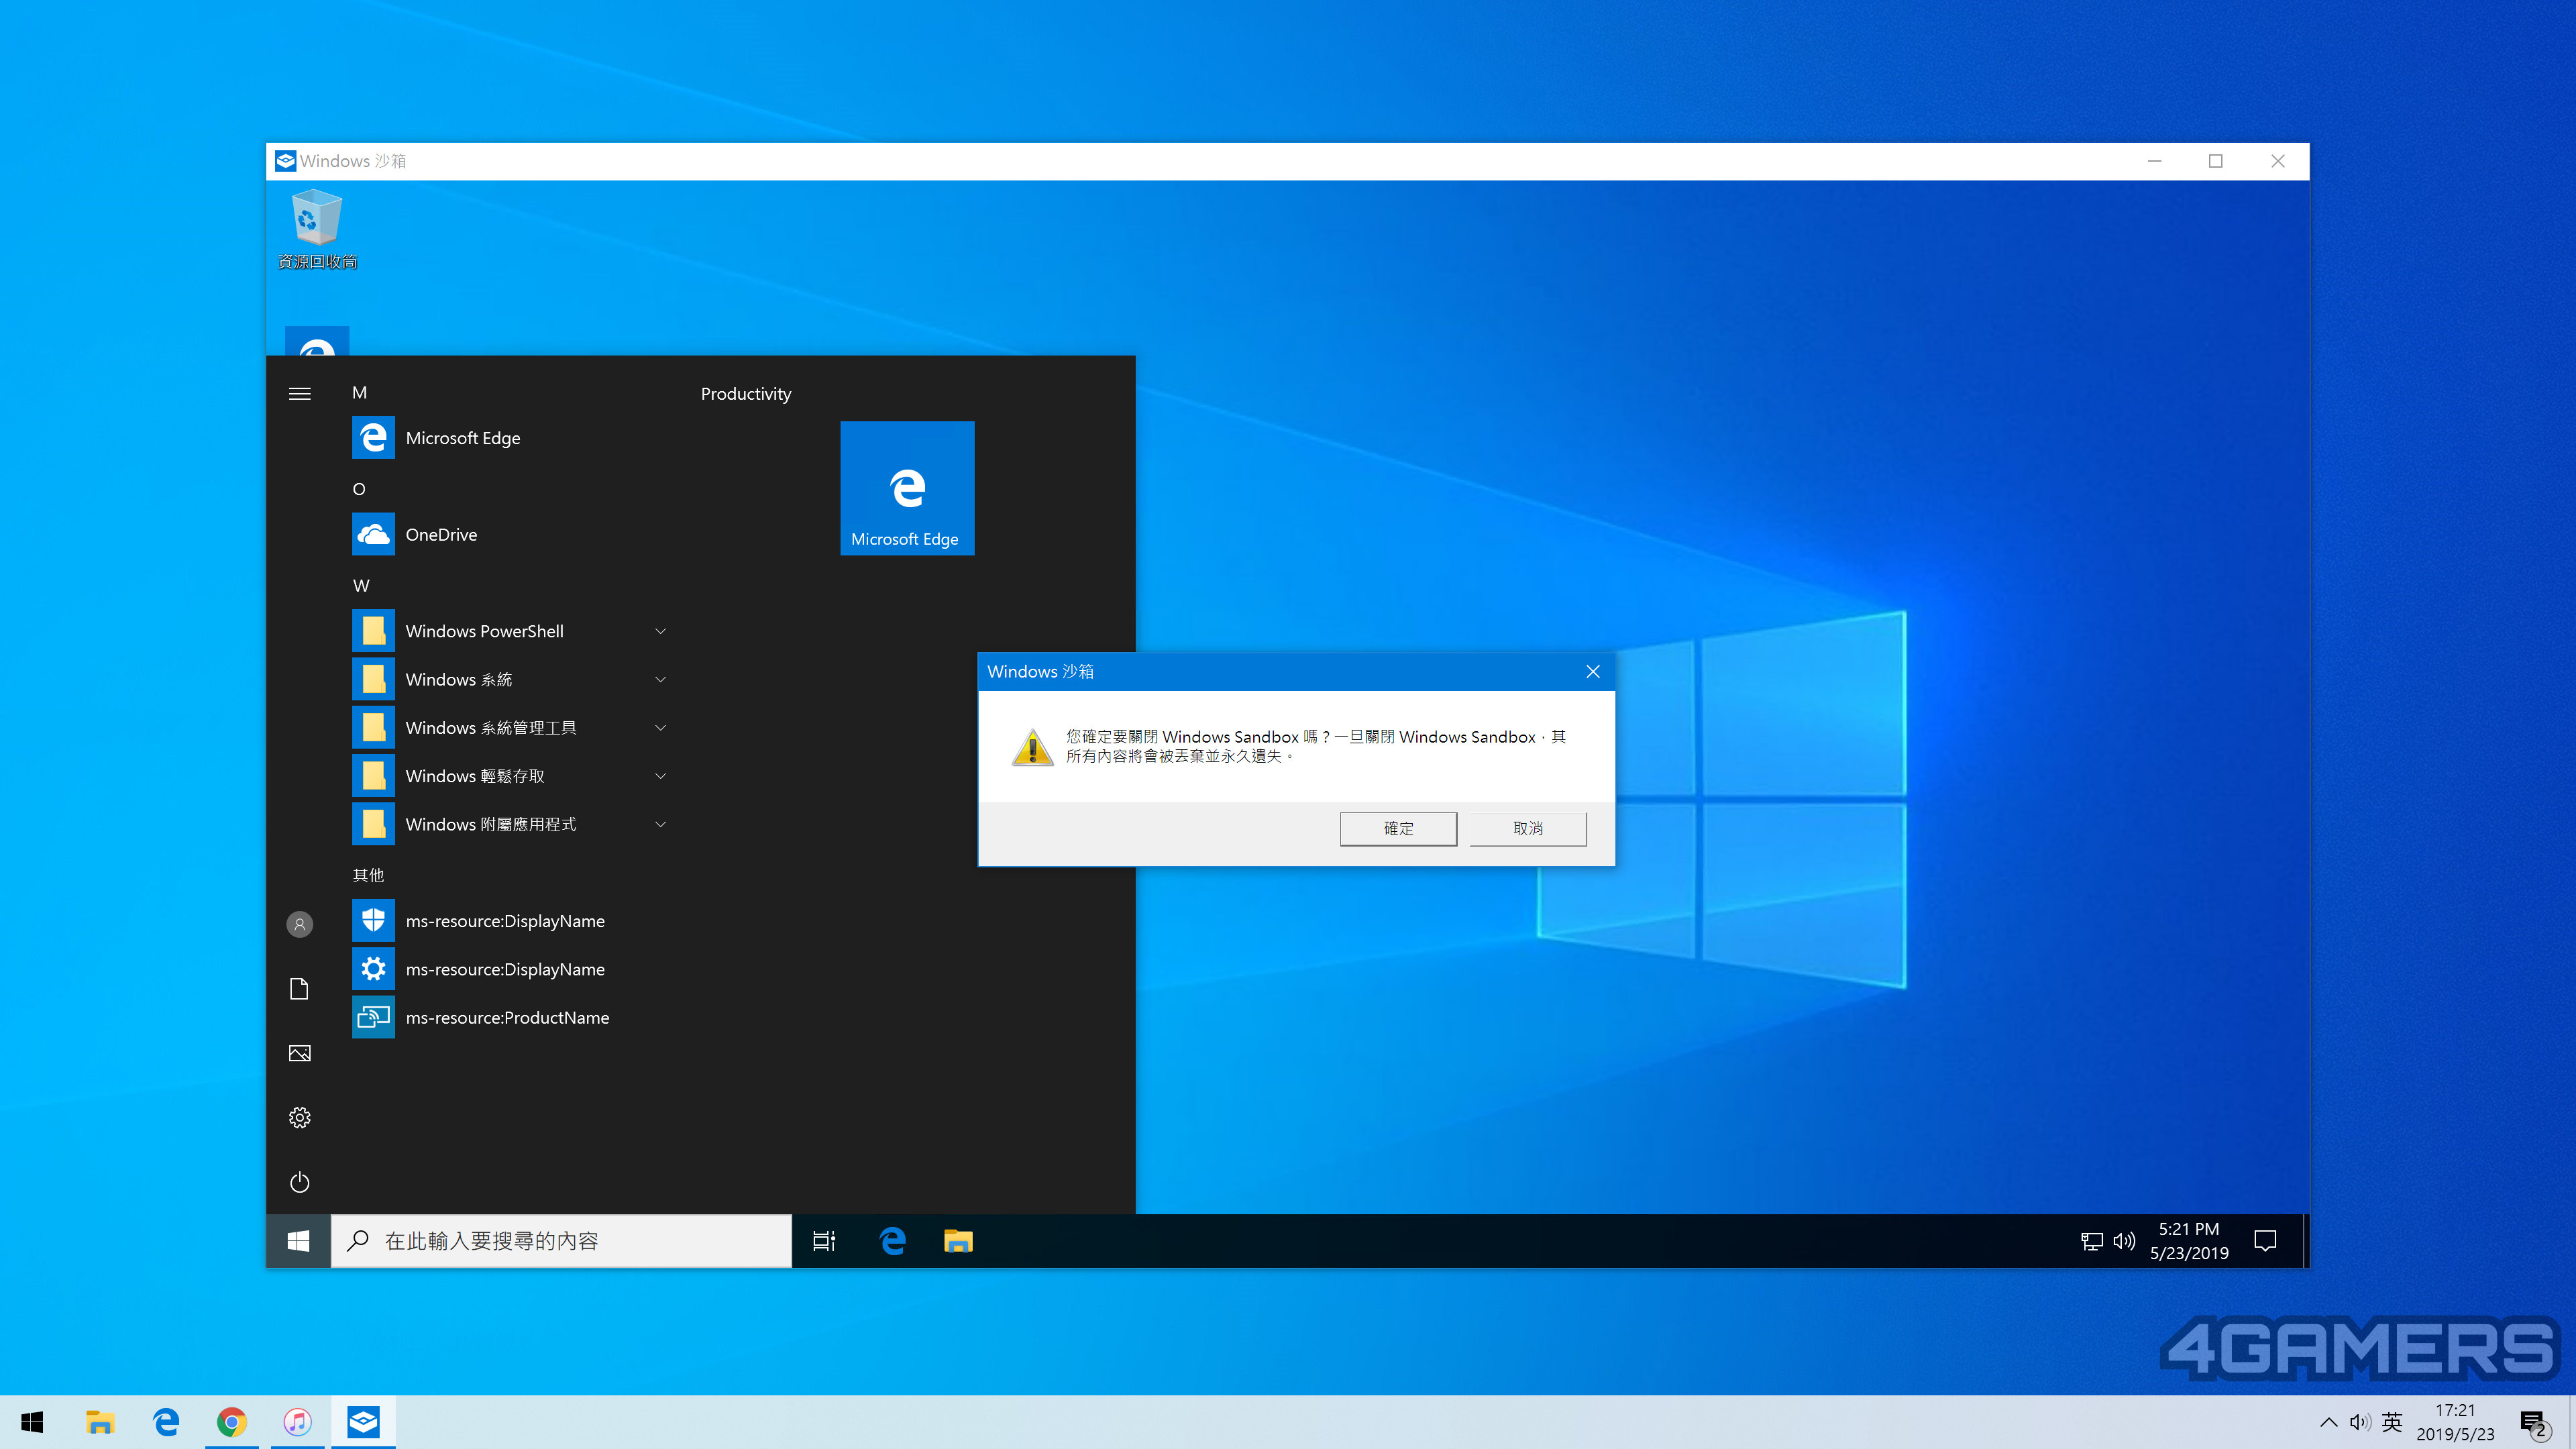Open Documents from the Start sidebar
The height and width of the screenshot is (1449, 2576).
coord(299,989)
